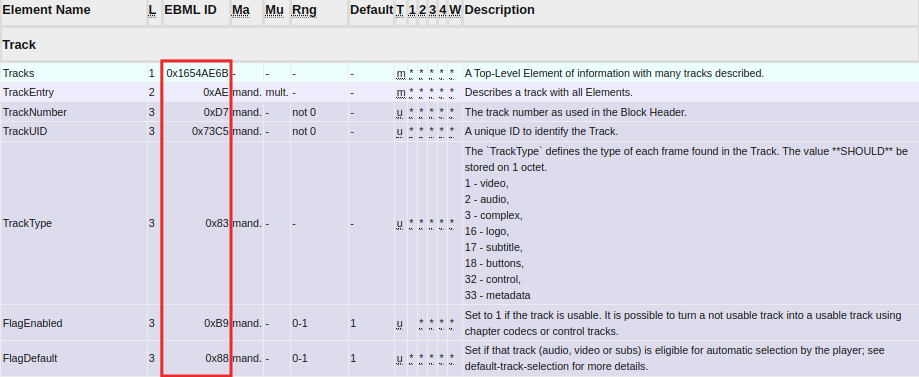Click the abbreviated Mu column header
This screenshot has height=377, width=919.
pyautogui.click(x=274, y=10)
